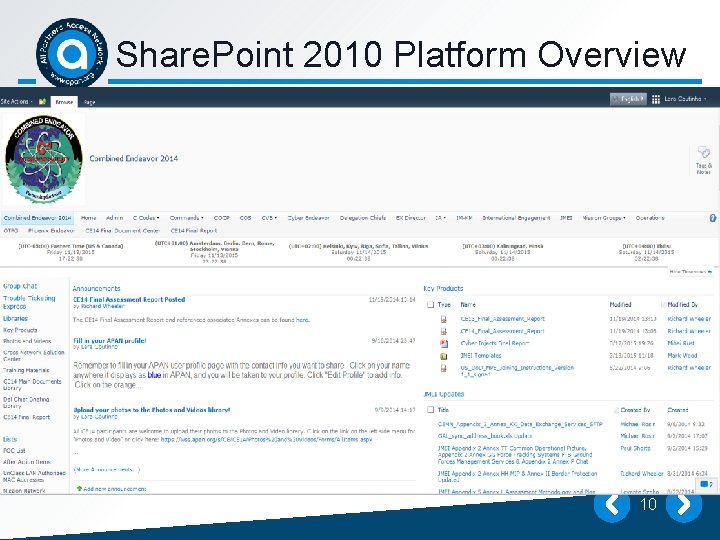This screenshot has height=540, width=720.
Task: Click the Announcements web part title
Action: 96,289
